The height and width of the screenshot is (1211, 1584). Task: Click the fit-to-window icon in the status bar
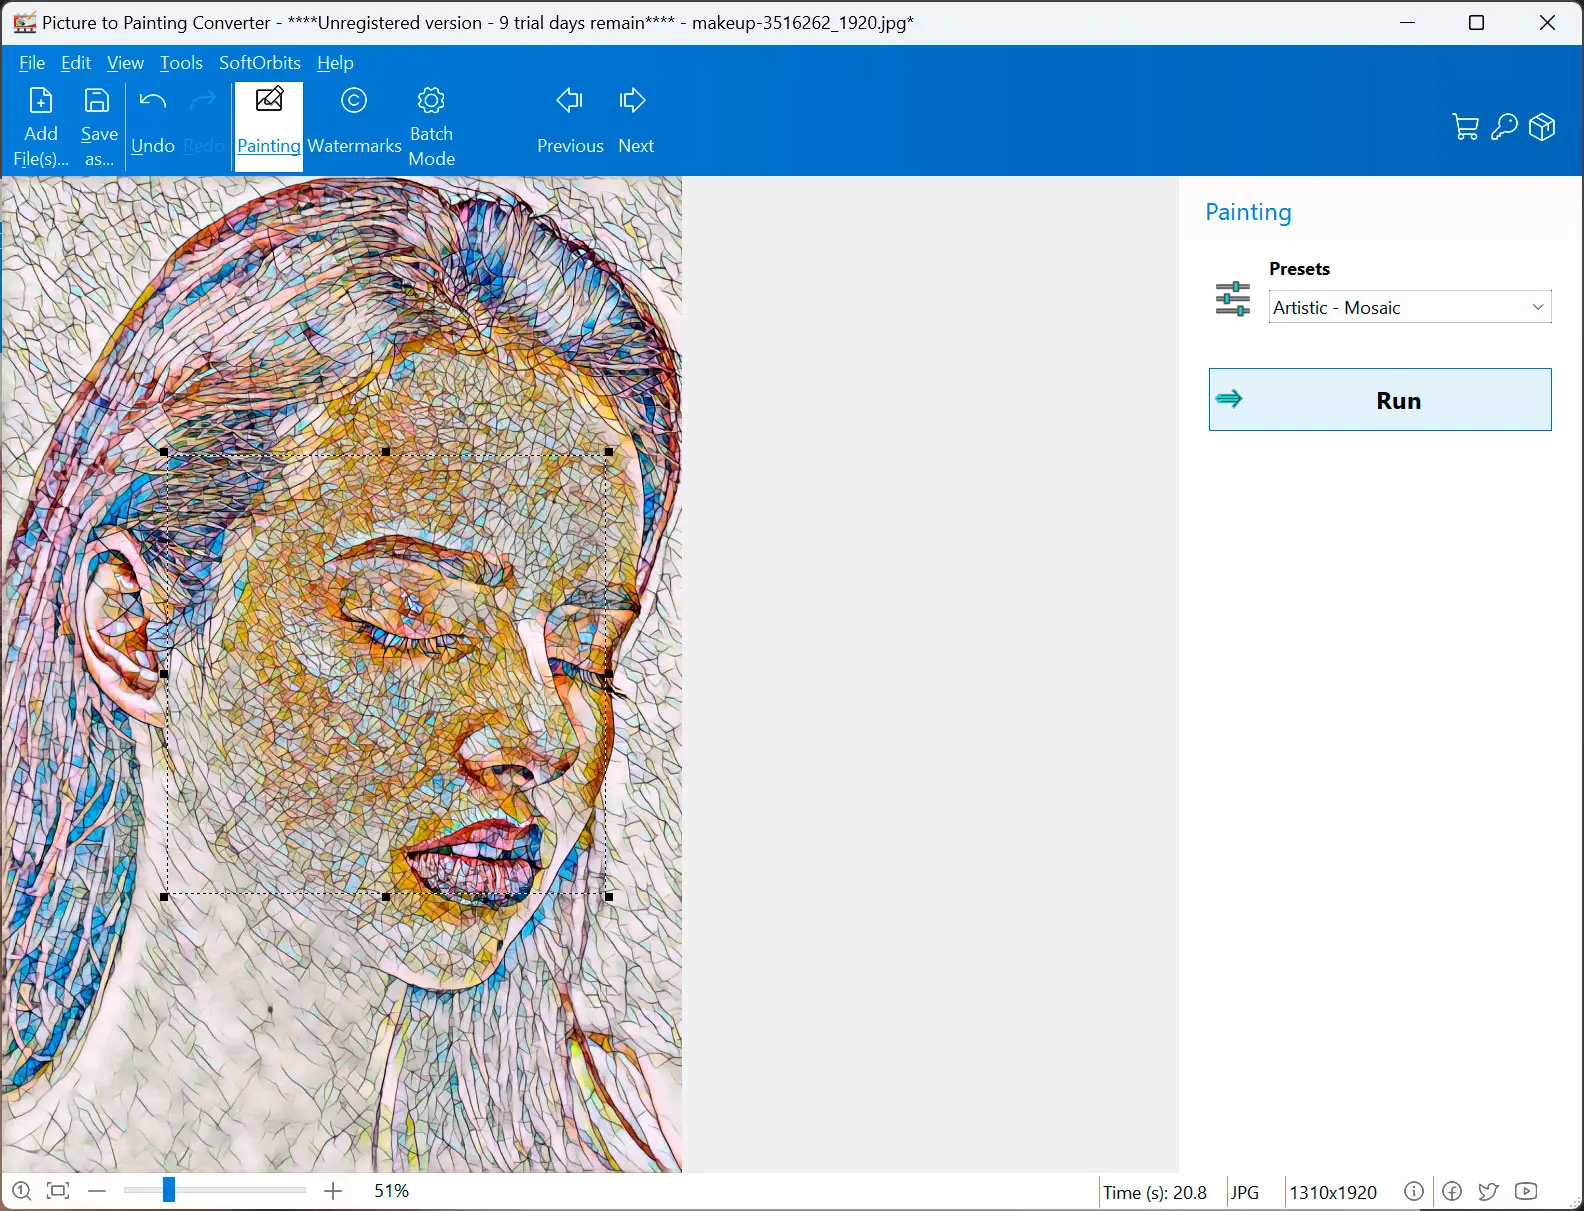[58, 1190]
